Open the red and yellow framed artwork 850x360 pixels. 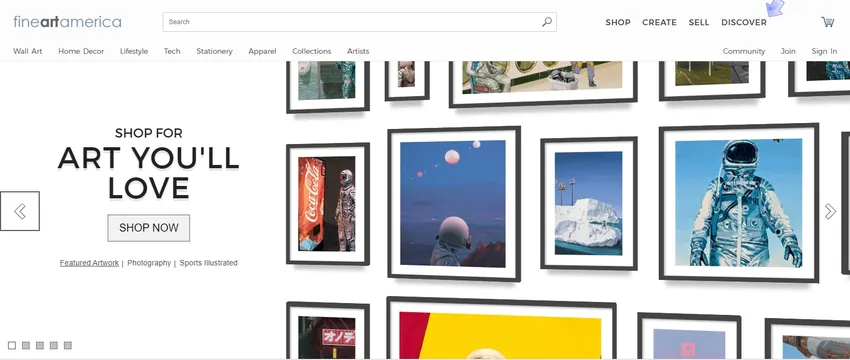501,329
